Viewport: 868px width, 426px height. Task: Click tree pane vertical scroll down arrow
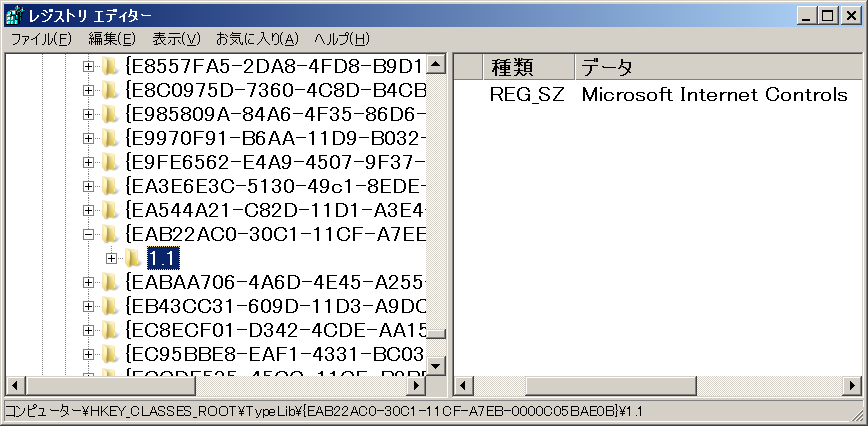[437, 365]
